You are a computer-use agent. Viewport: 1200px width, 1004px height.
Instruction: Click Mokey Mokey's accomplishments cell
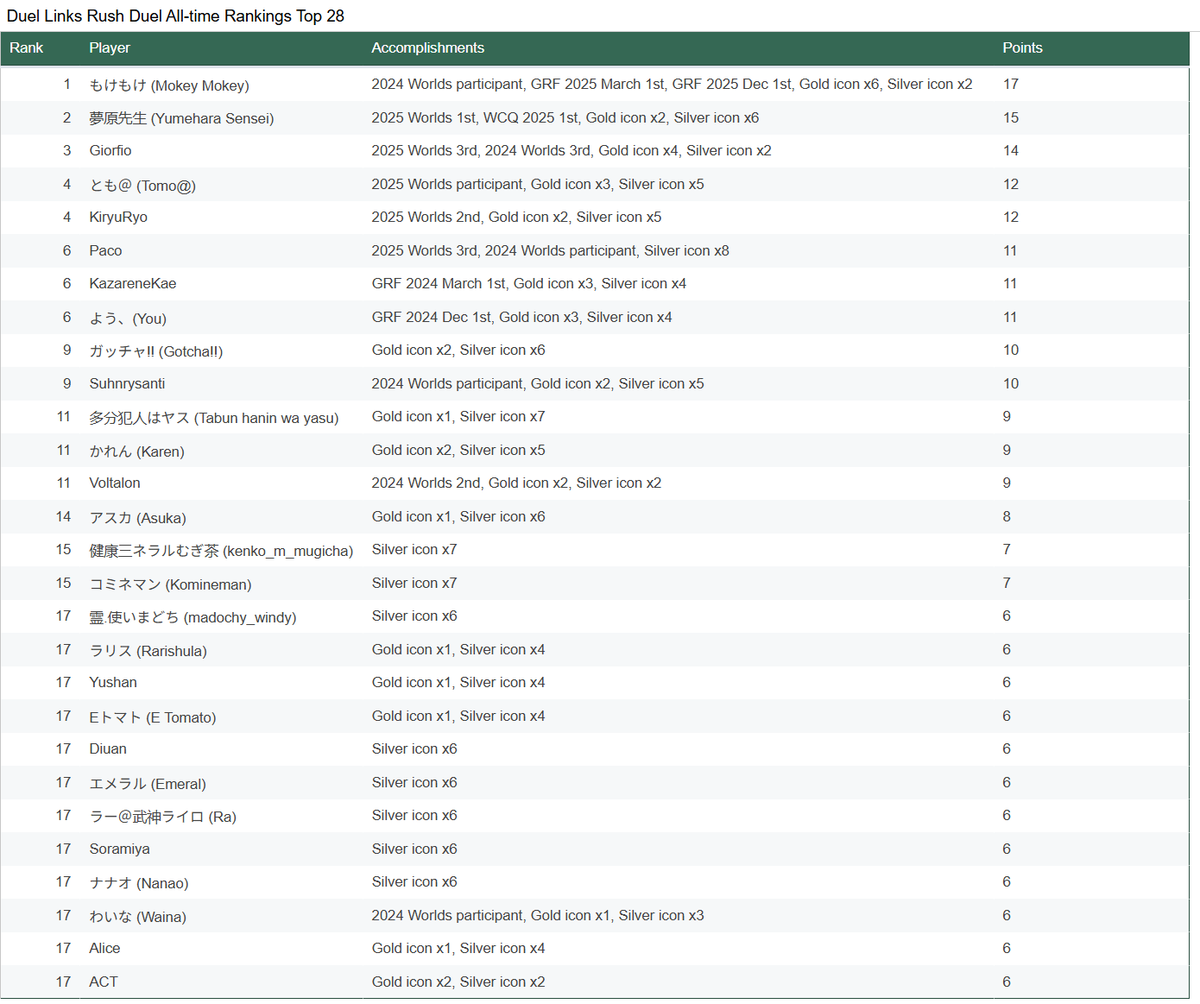[672, 84]
